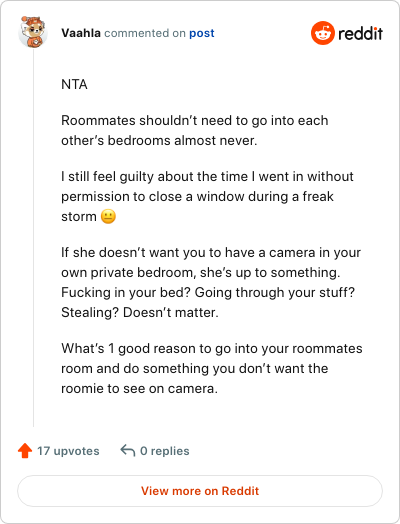Click the reply arrow icon

pyautogui.click(x=128, y=450)
